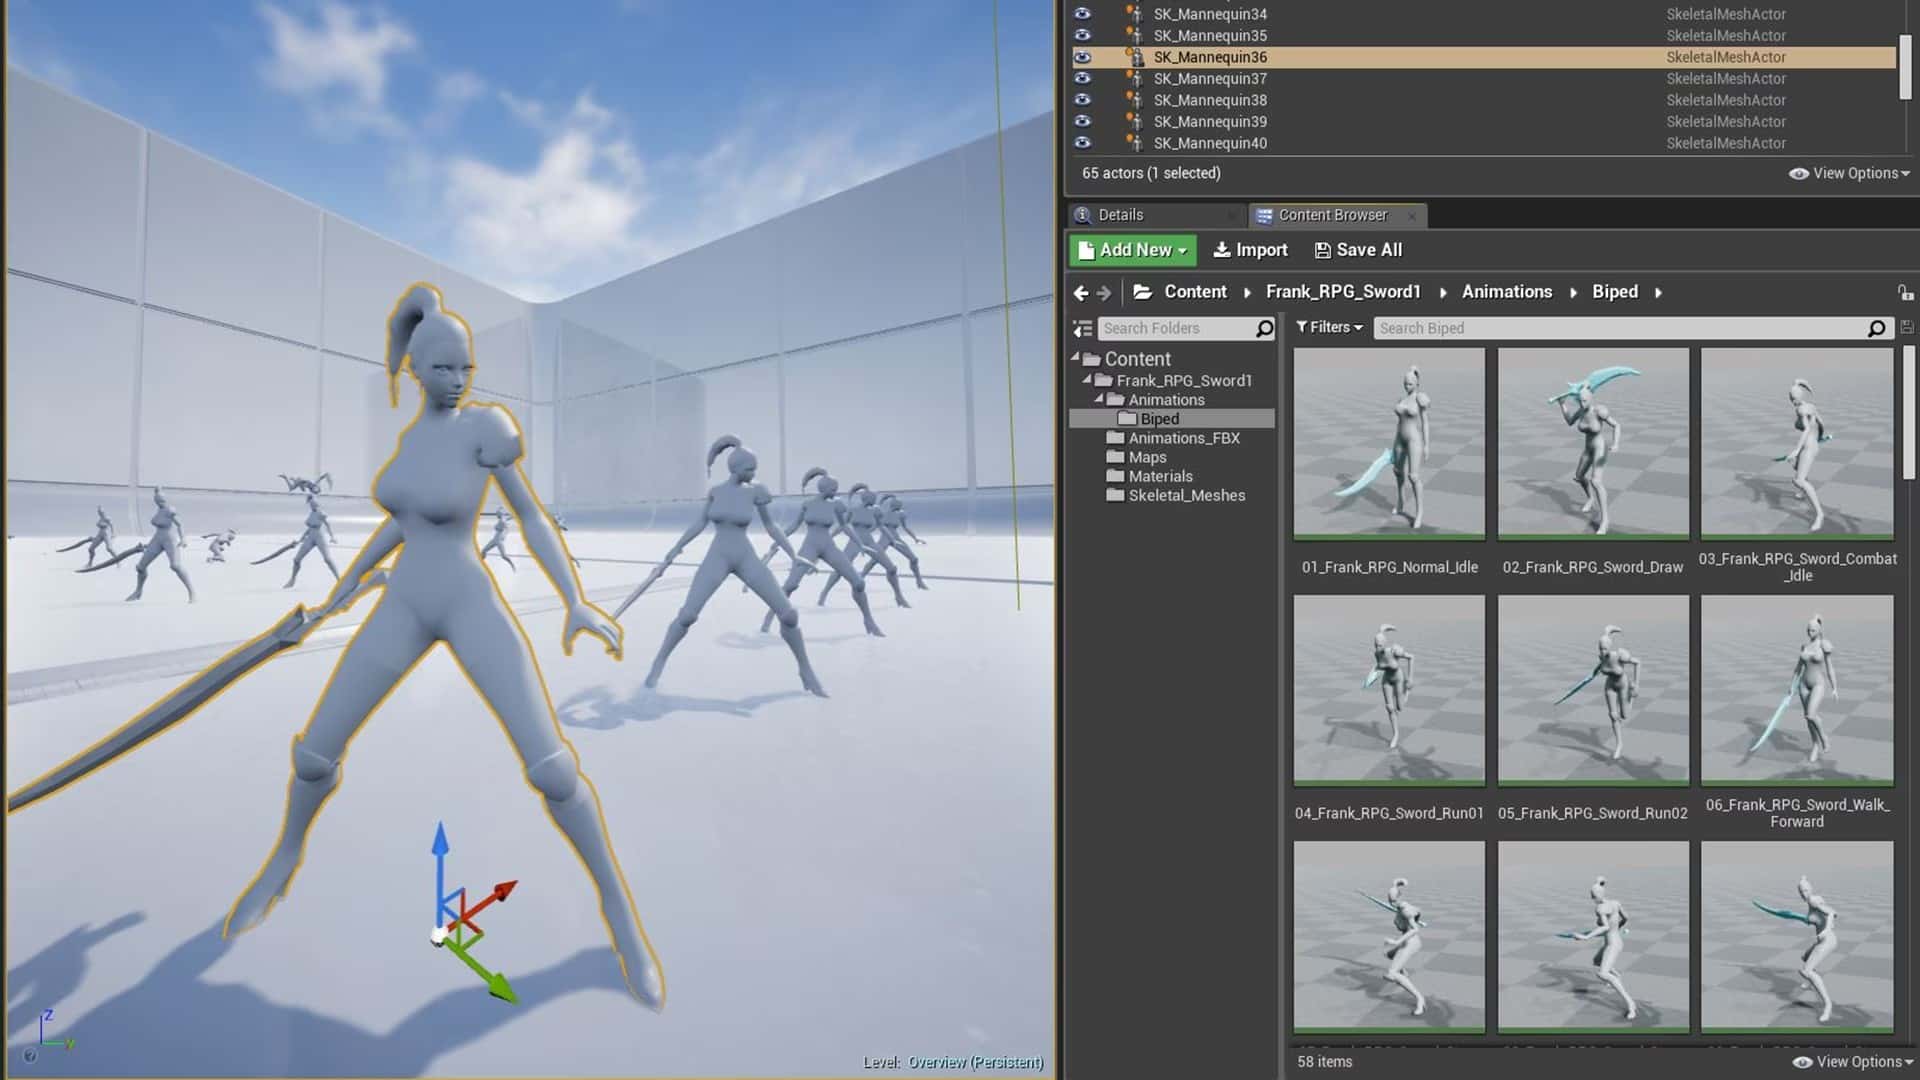Navigate to Frank_RPG_Sword1 in breadcrumb
This screenshot has width=1920, height=1080.
(1343, 292)
